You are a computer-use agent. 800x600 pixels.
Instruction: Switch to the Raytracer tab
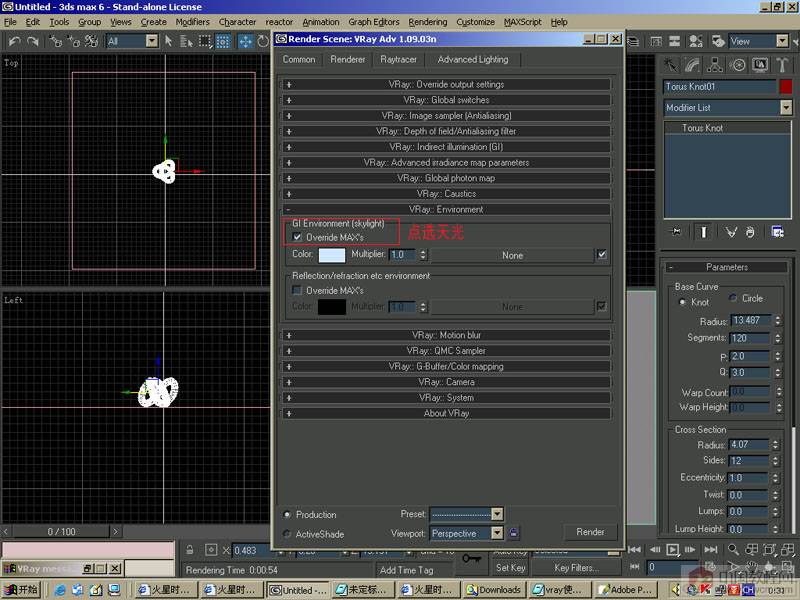398,59
